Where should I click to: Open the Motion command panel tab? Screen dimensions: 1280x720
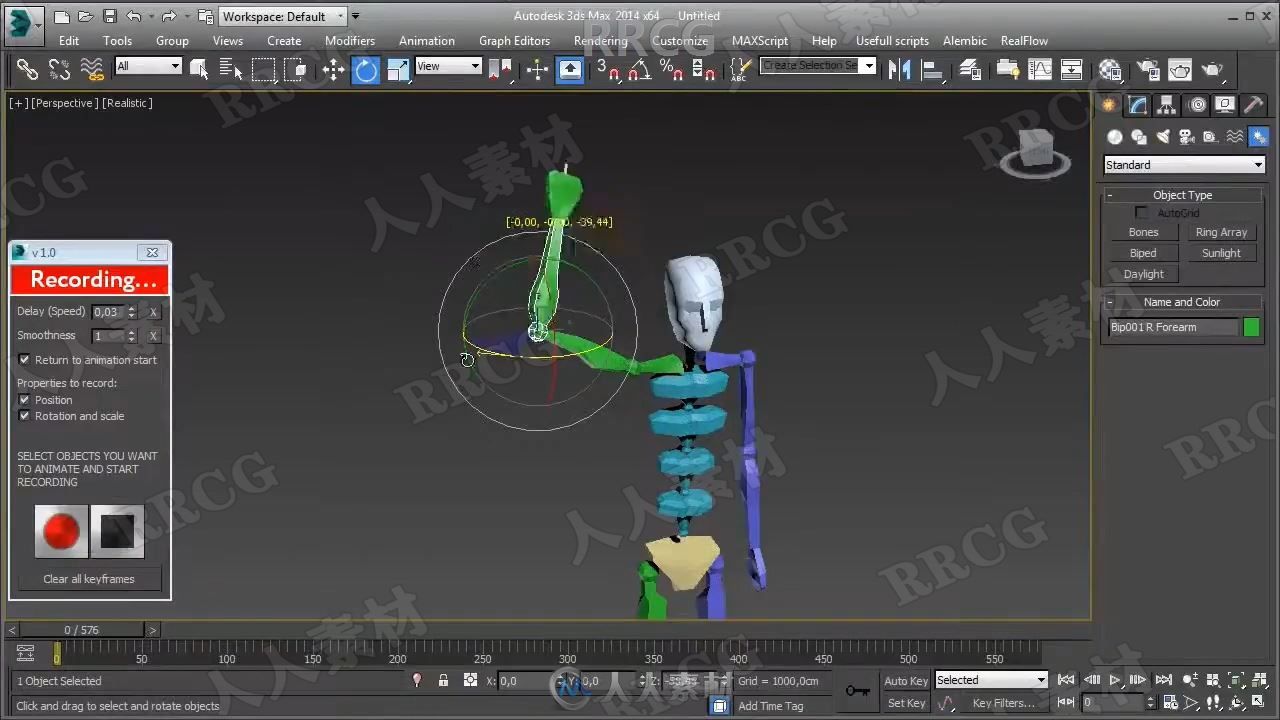[1196, 105]
